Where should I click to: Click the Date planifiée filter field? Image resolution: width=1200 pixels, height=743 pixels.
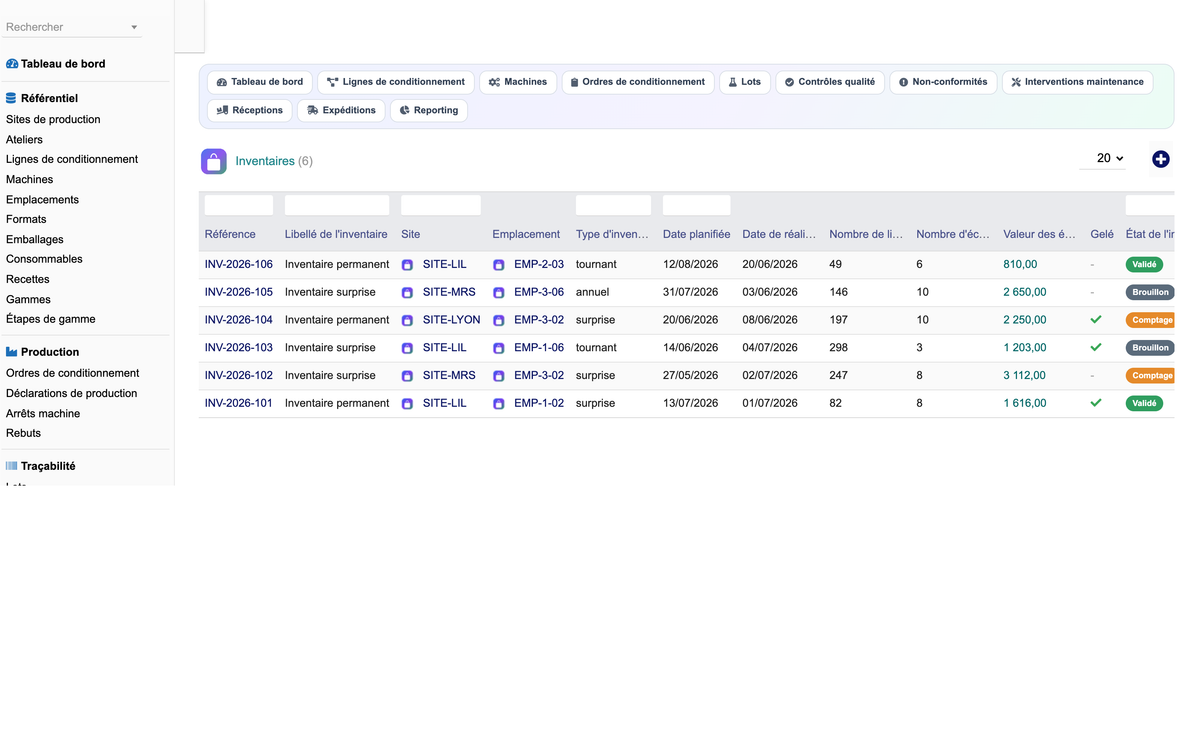[696, 205]
